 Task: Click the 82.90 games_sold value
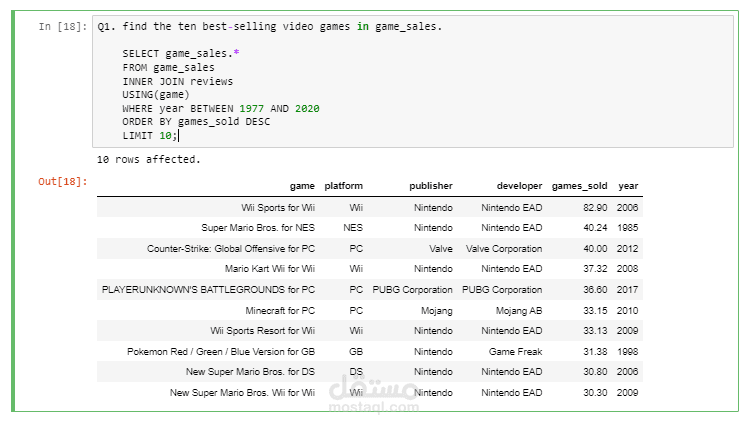[595, 208]
